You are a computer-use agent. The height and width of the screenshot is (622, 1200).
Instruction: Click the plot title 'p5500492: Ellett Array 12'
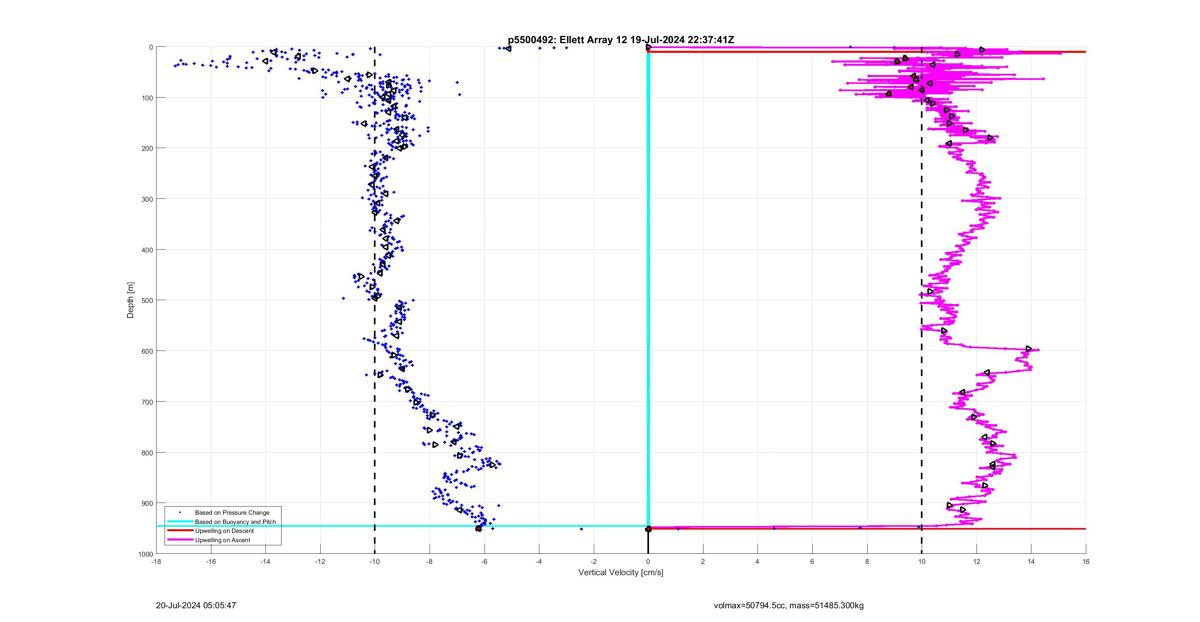pos(568,39)
